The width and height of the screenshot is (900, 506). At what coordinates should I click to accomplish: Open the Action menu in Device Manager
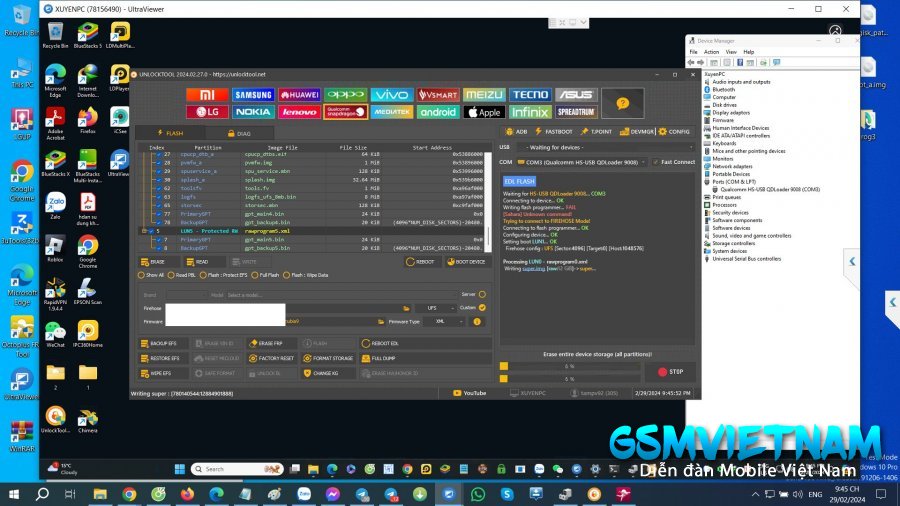[x=711, y=52]
